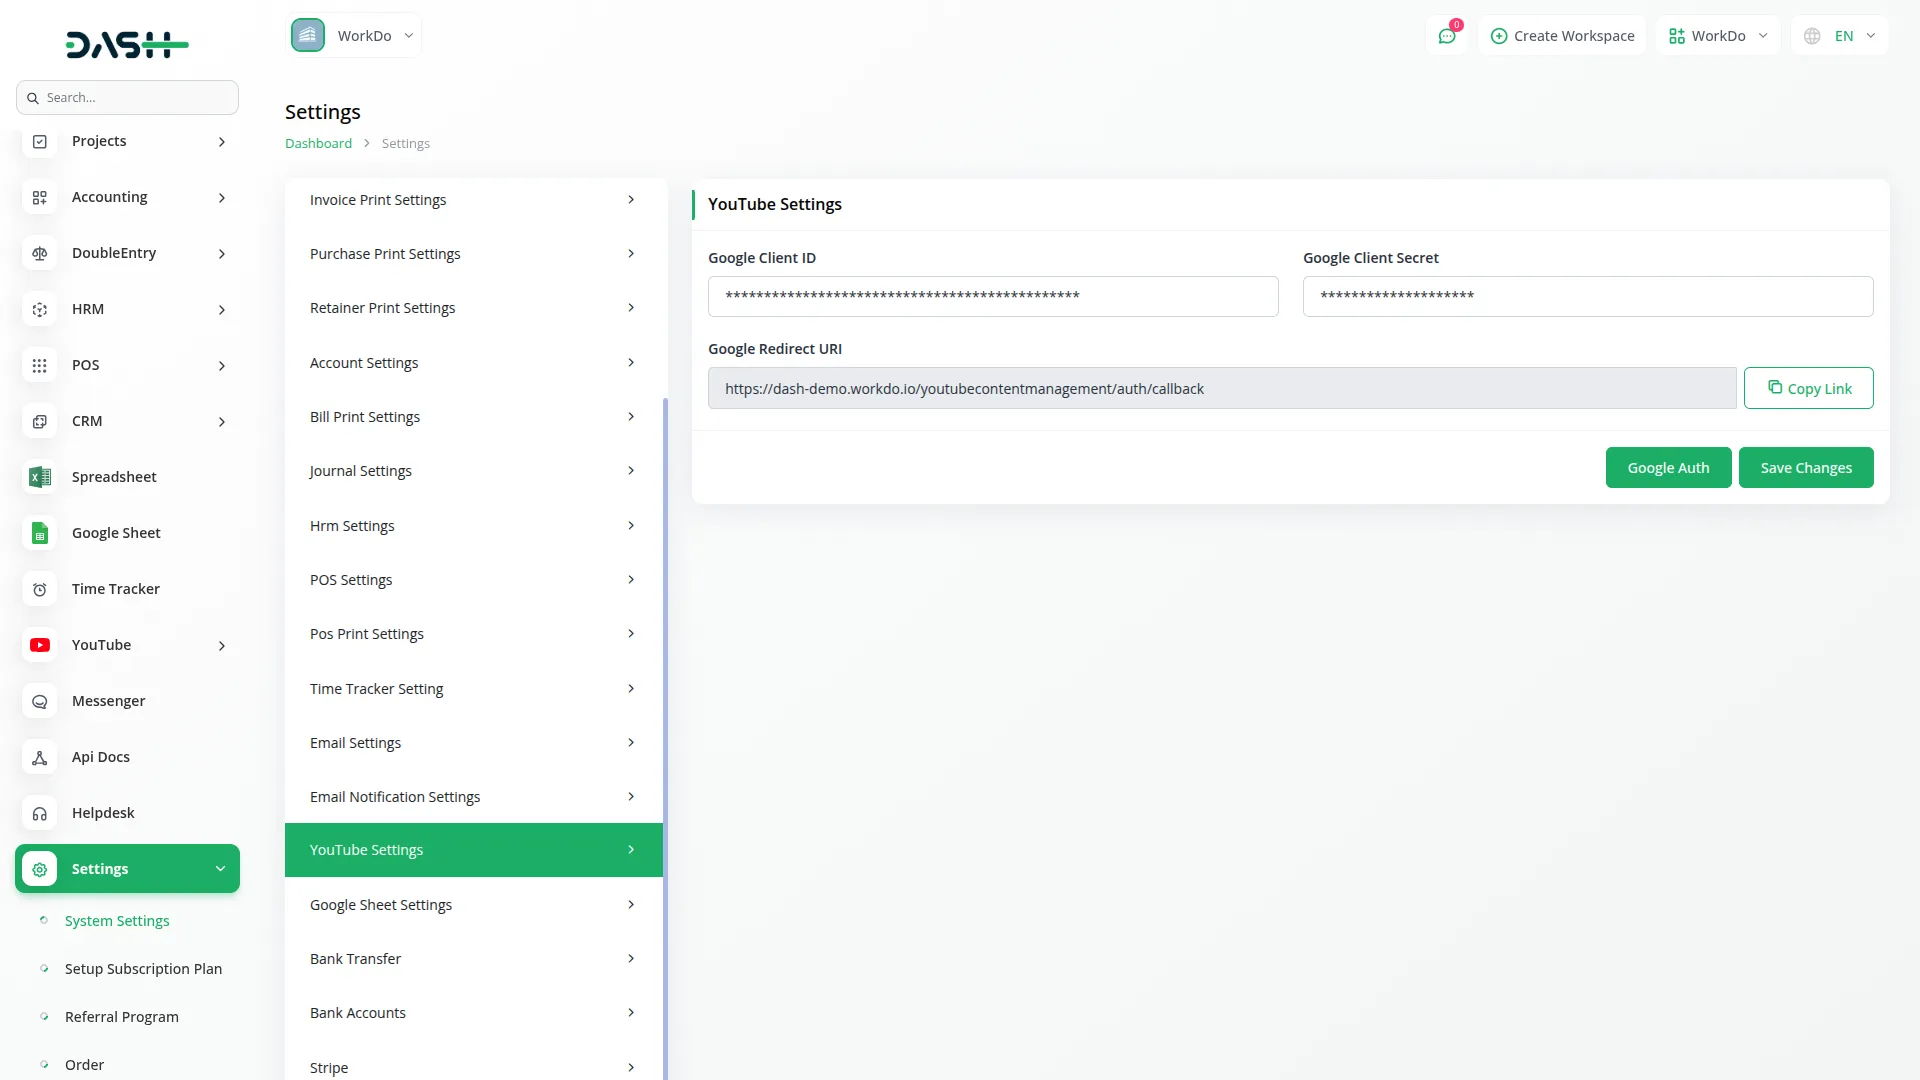Screen dimensions: 1920x1080
Task: Click the Api Docs sidebar icon
Action: tap(39, 757)
